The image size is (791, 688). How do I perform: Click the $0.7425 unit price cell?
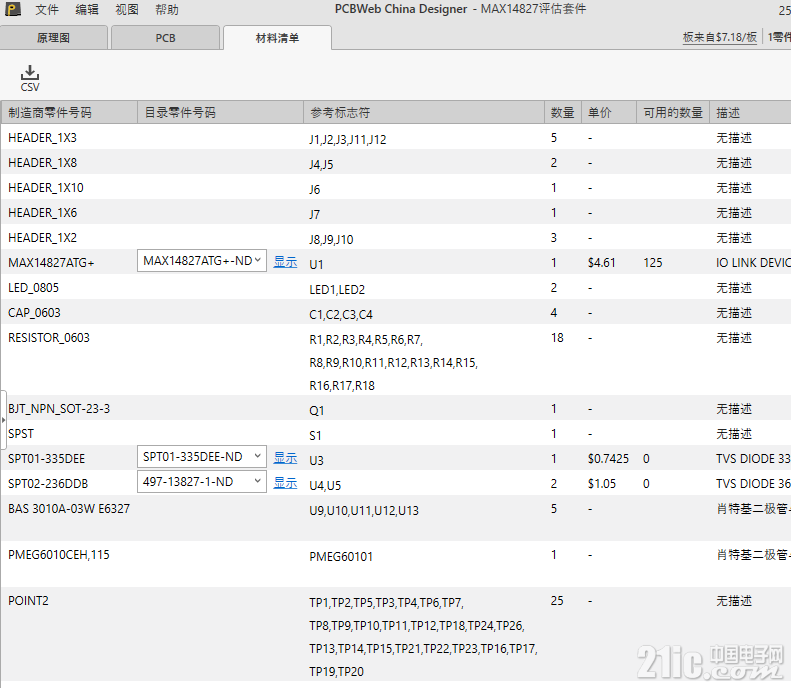[x=608, y=458]
